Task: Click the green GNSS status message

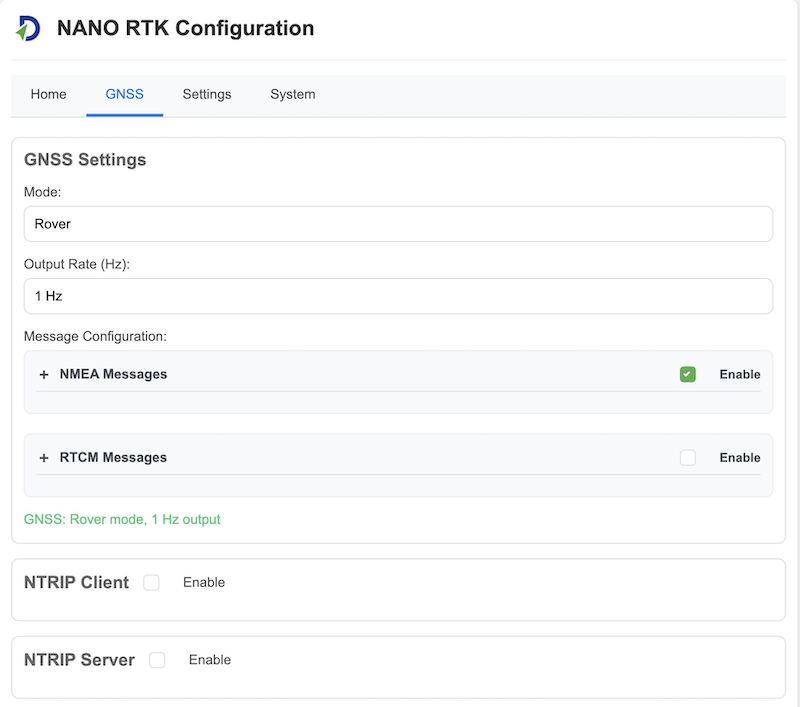Action: 122,519
